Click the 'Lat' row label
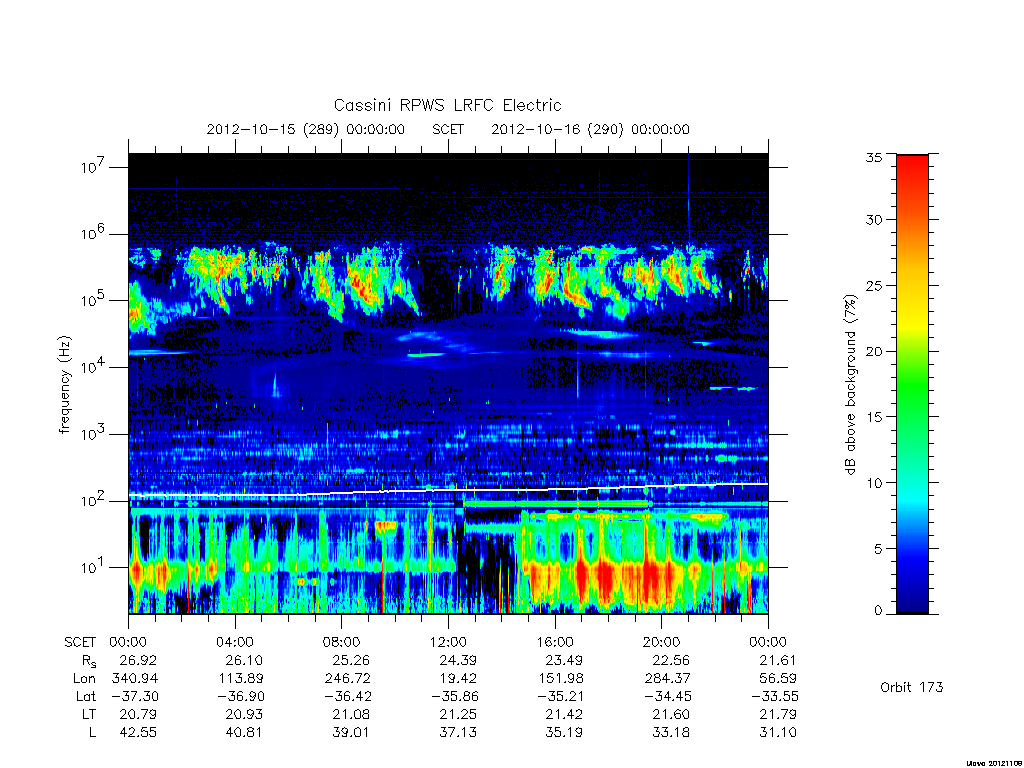The width and height of the screenshot is (1024, 768). (86, 696)
